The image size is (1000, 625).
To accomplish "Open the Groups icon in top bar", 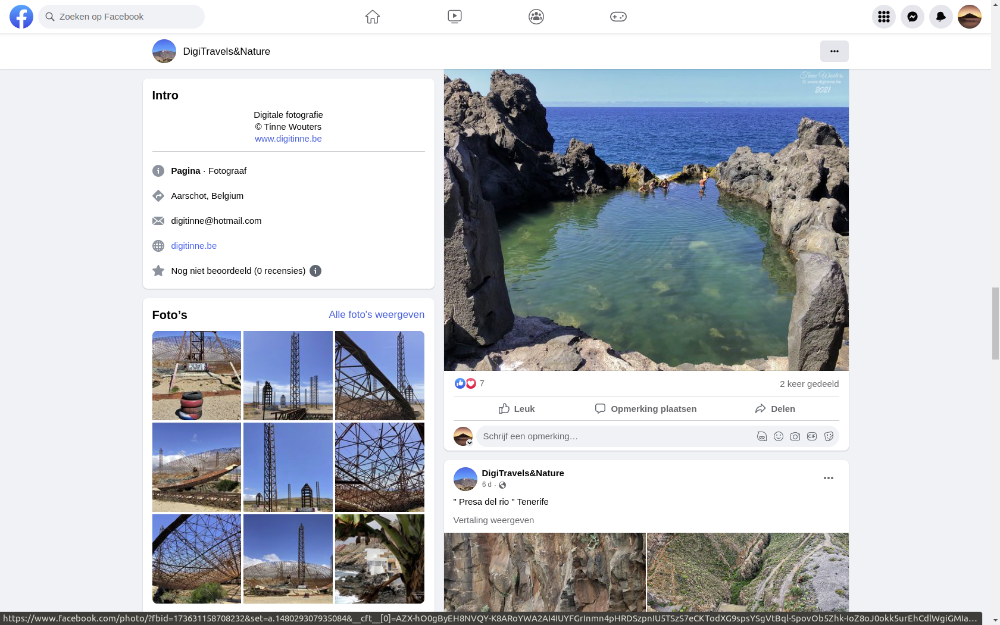I will 536,16.
